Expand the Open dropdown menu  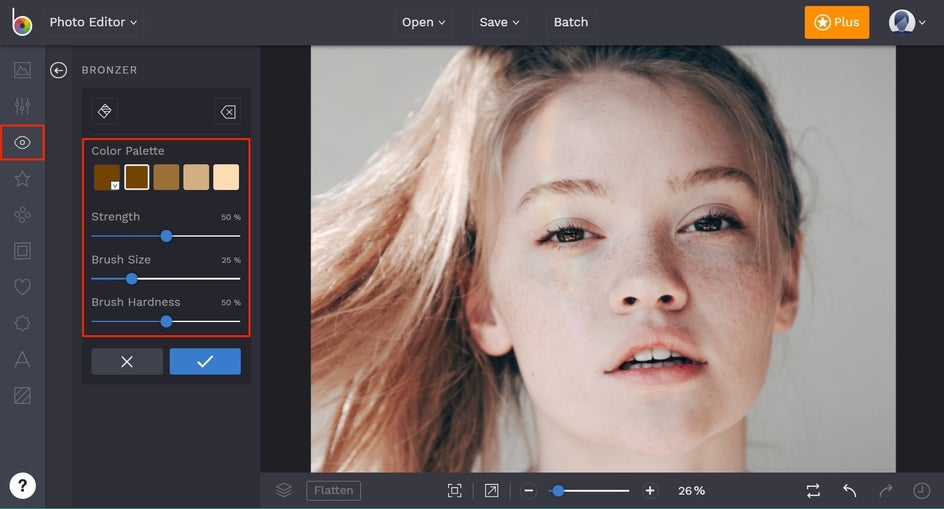coord(424,22)
